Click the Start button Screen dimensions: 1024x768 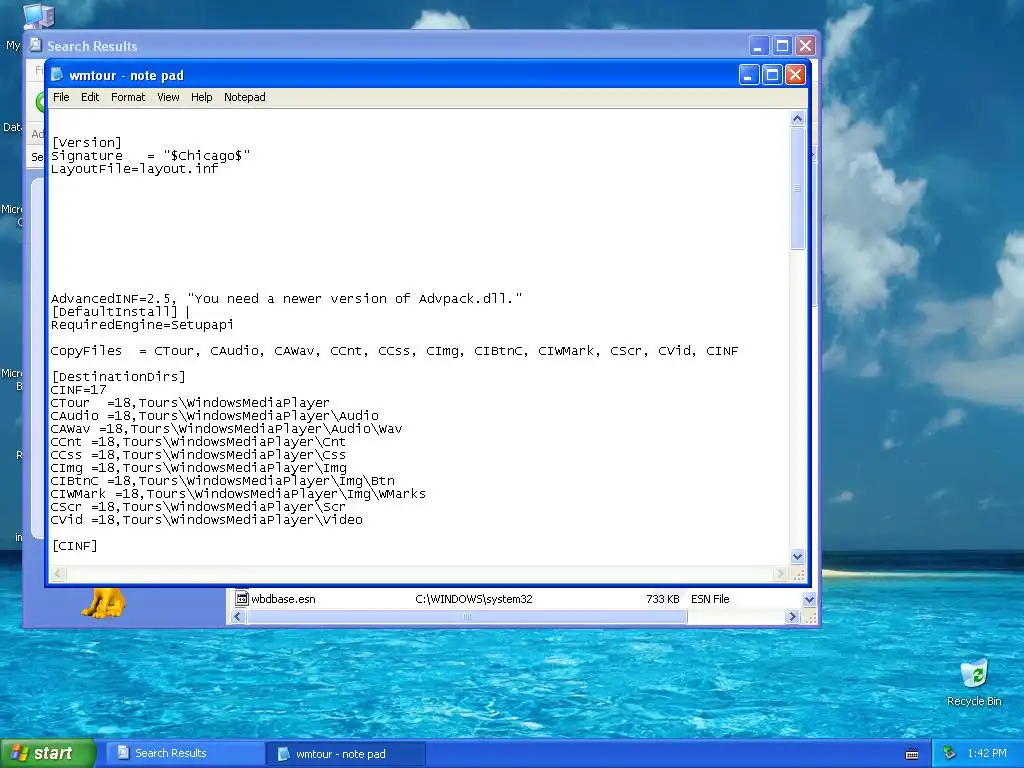48,753
